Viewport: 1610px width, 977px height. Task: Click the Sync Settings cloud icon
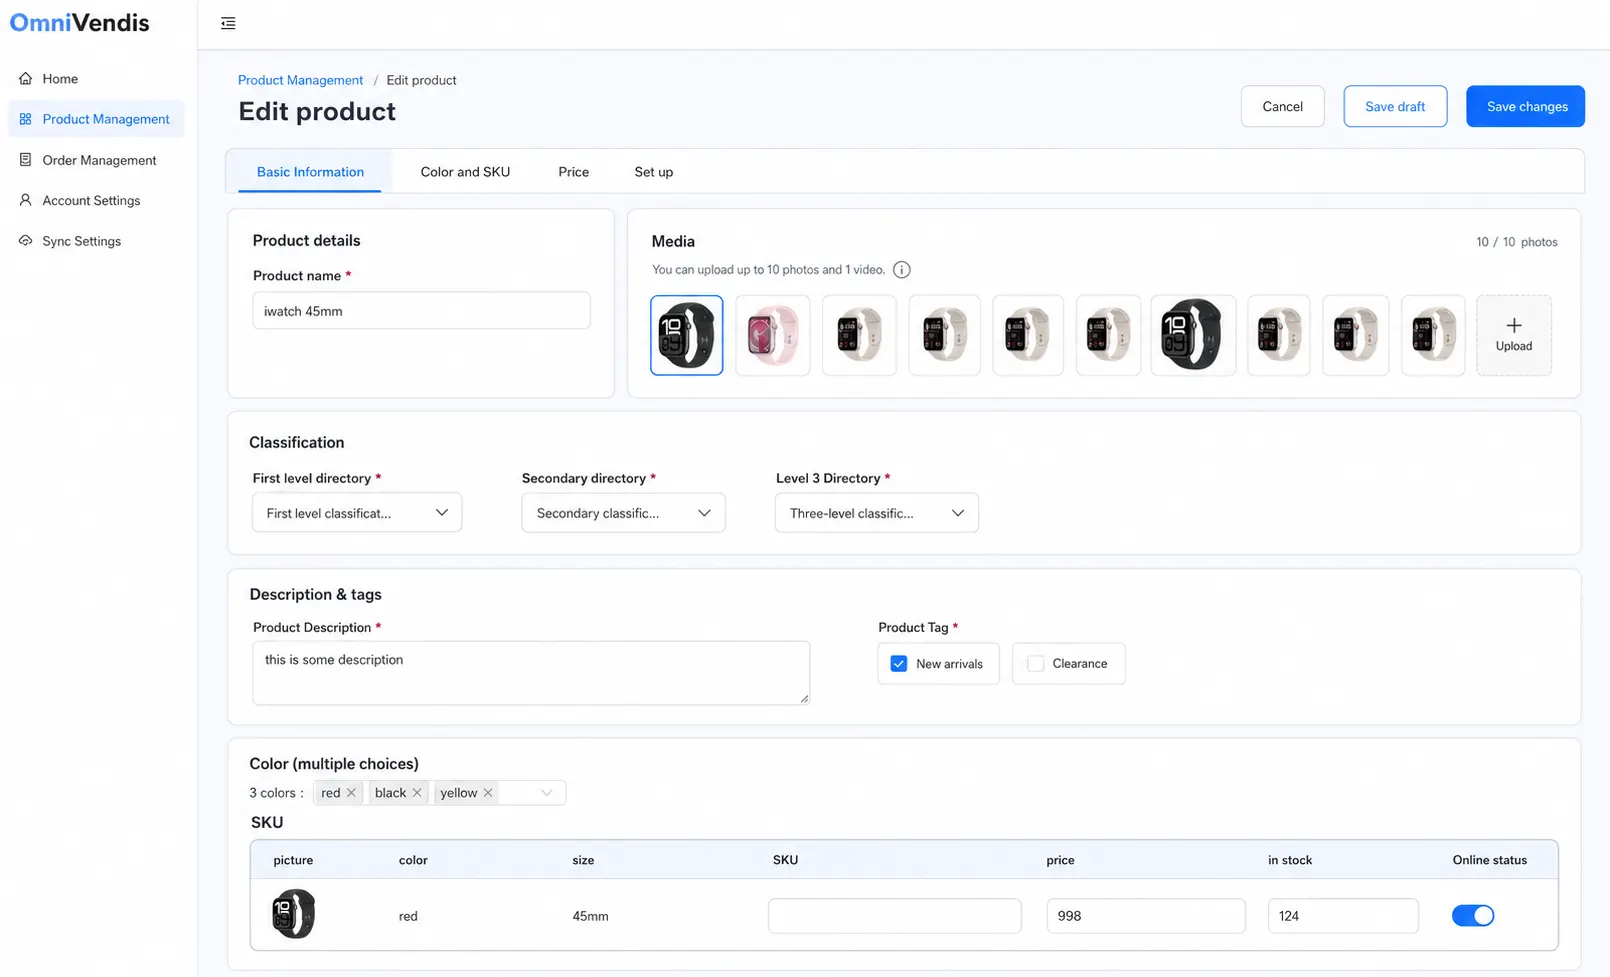26,241
